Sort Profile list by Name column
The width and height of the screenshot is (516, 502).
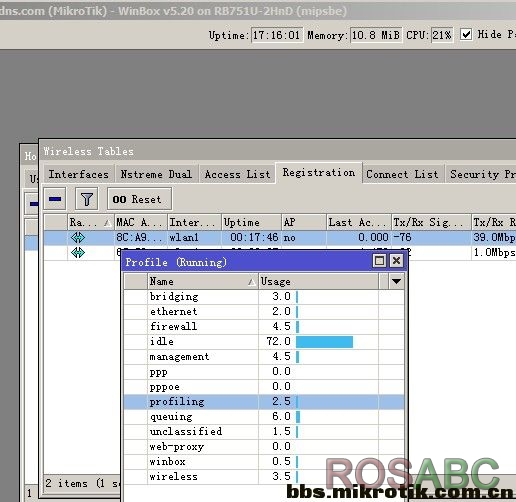point(203,281)
